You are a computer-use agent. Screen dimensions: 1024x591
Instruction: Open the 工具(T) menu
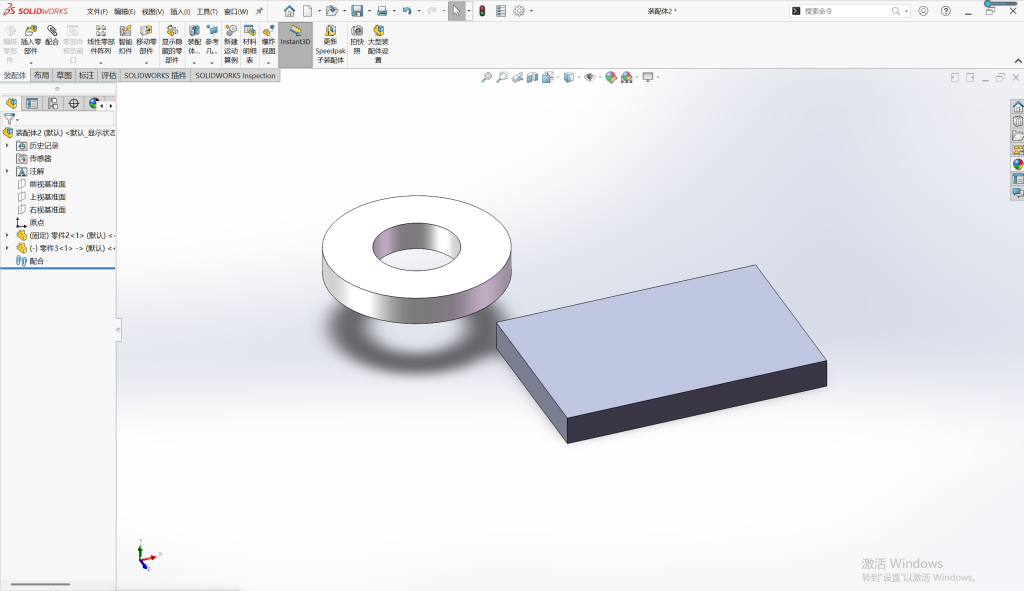(207, 12)
